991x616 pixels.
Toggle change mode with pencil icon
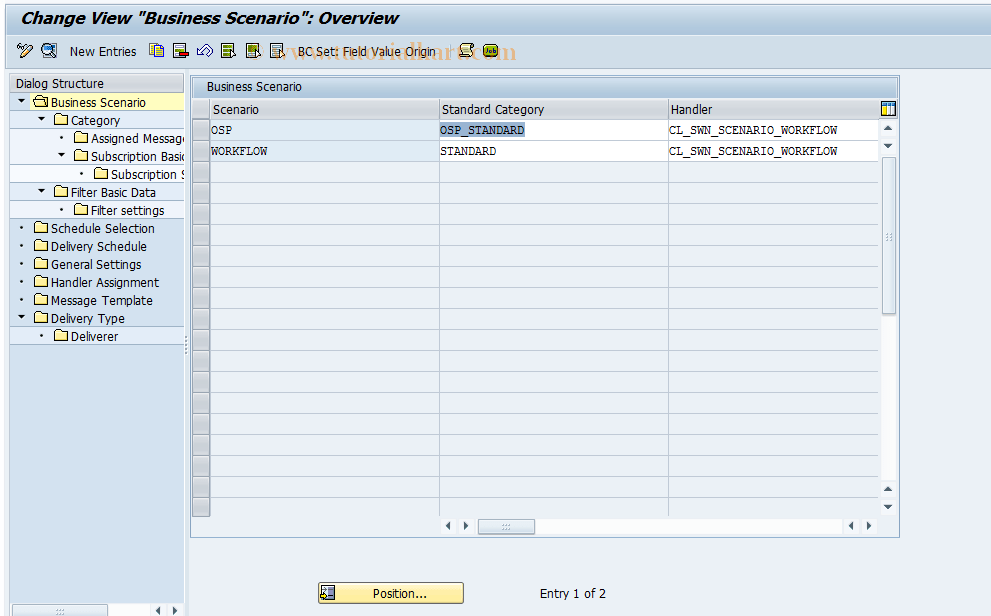coord(23,50)
